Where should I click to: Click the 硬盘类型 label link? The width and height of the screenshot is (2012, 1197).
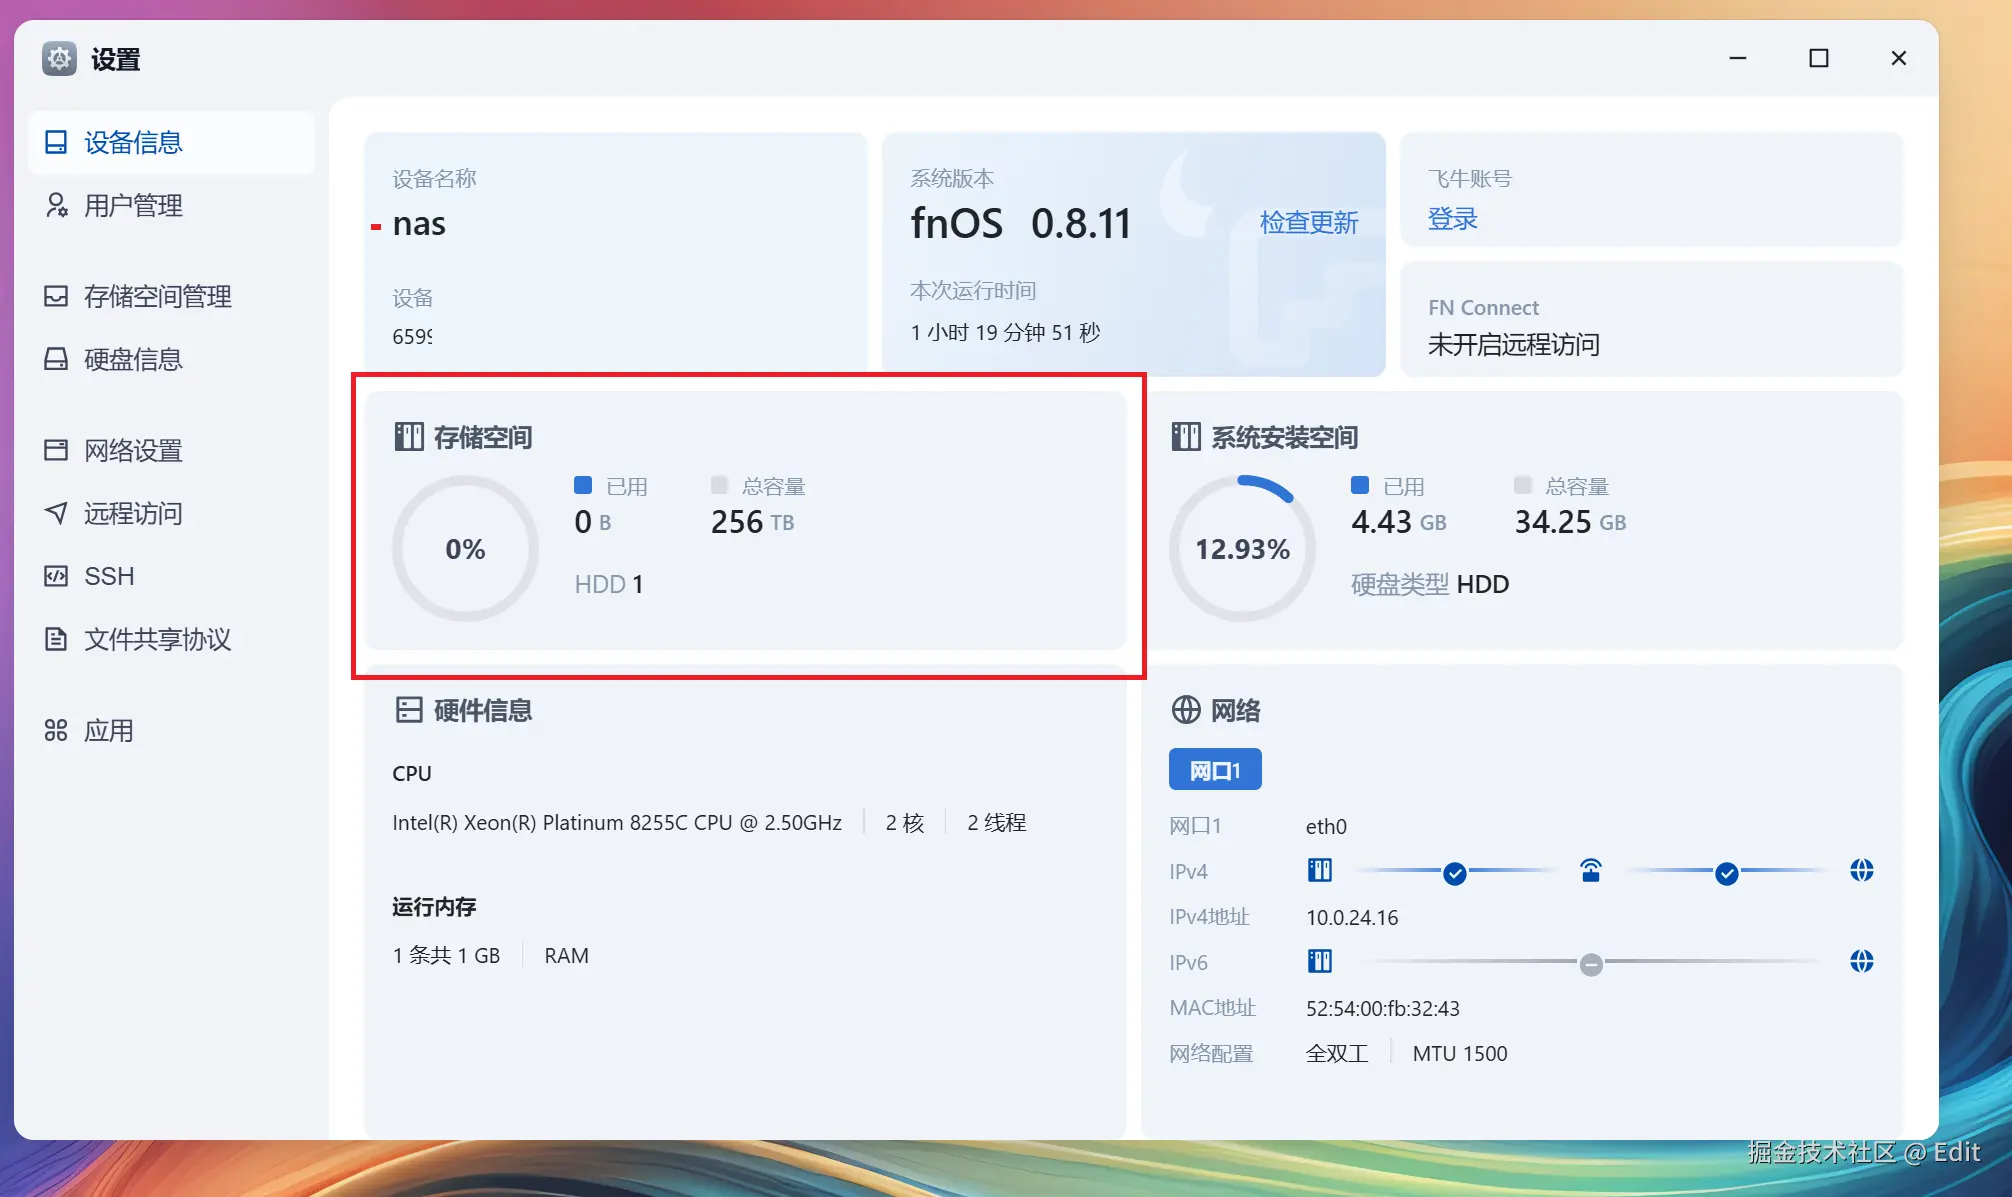pos(1399,584)
